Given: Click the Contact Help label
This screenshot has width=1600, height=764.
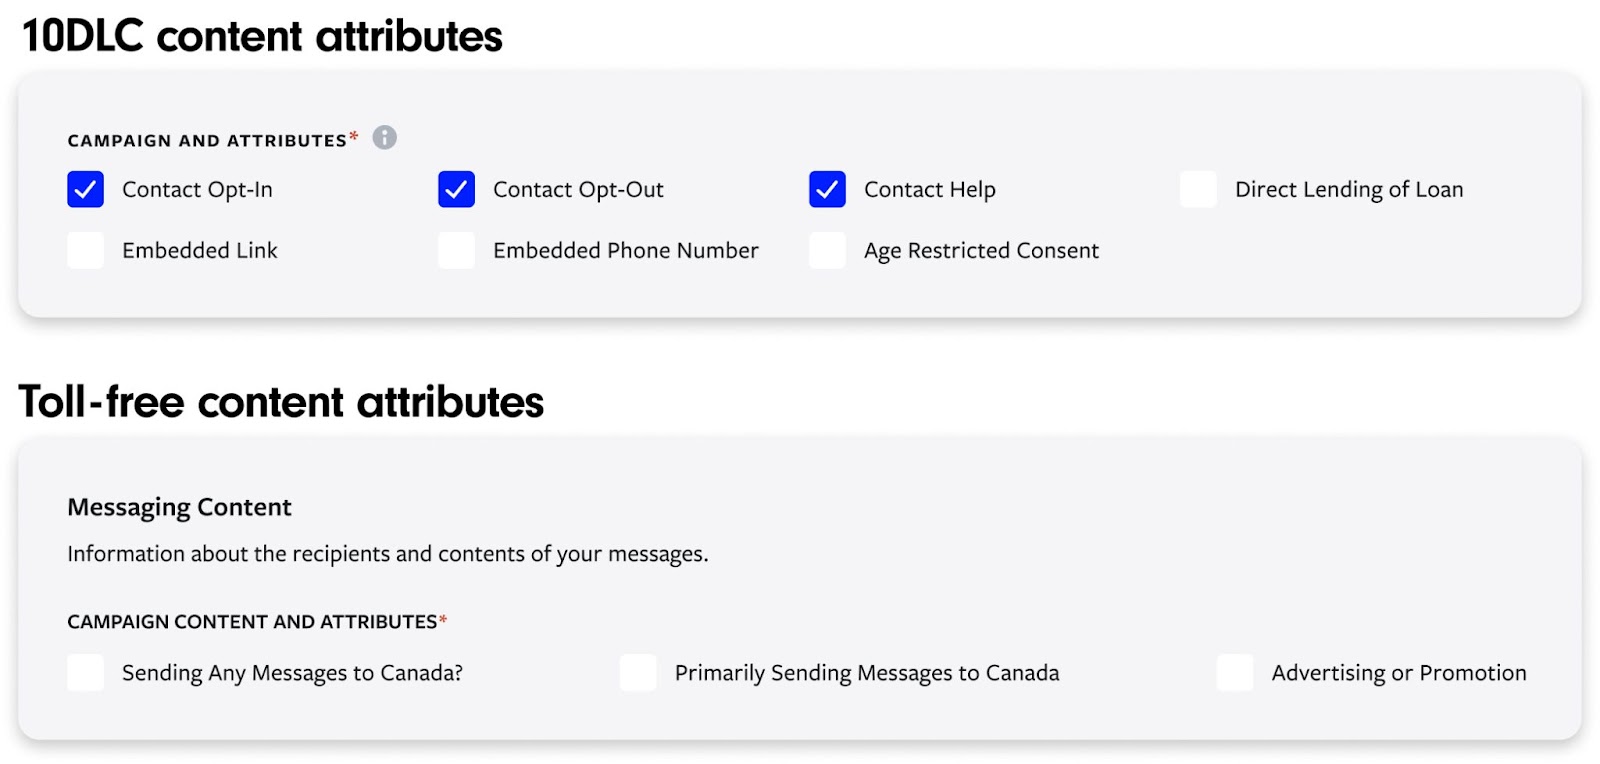Looking at the screenshot, I should tap(928, 189).
